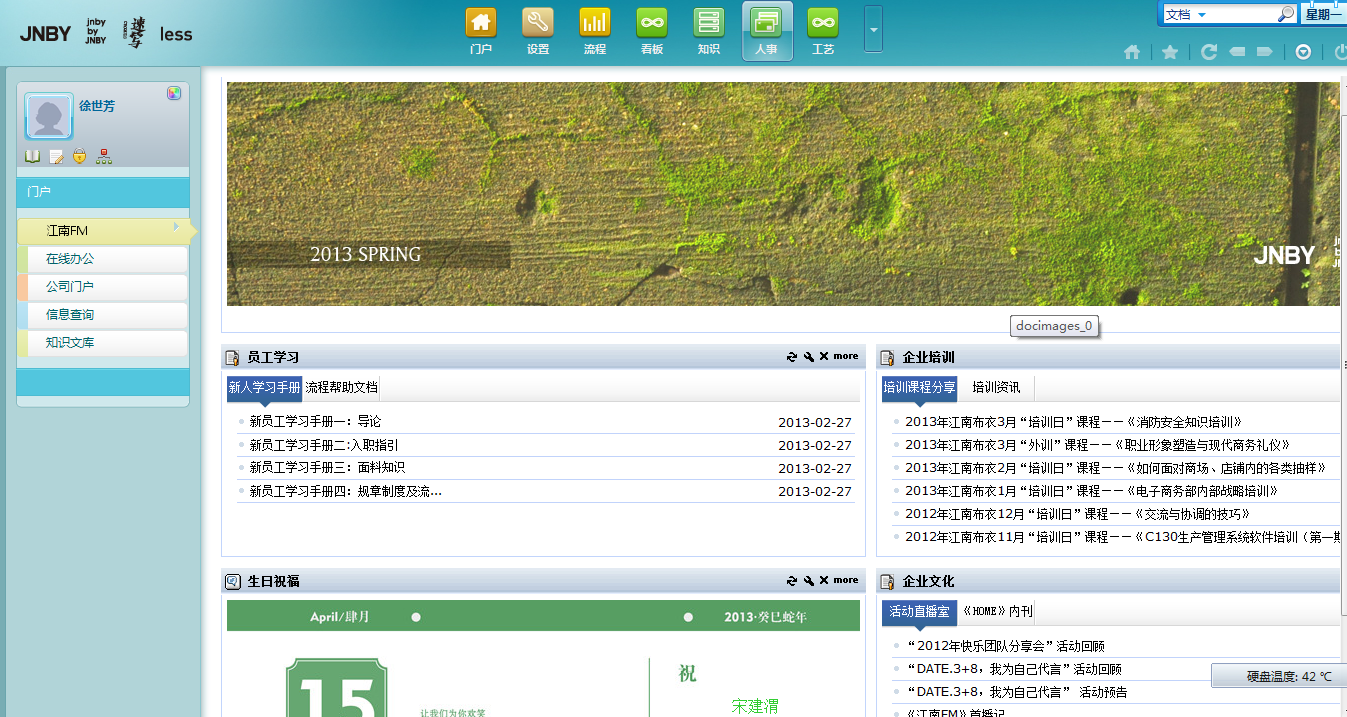
Task: Click the organization chart icon
Action: (x=104, y=156)
